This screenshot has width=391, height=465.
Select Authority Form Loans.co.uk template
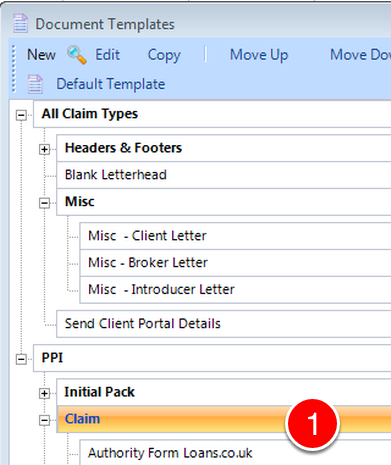coord(235,453)
